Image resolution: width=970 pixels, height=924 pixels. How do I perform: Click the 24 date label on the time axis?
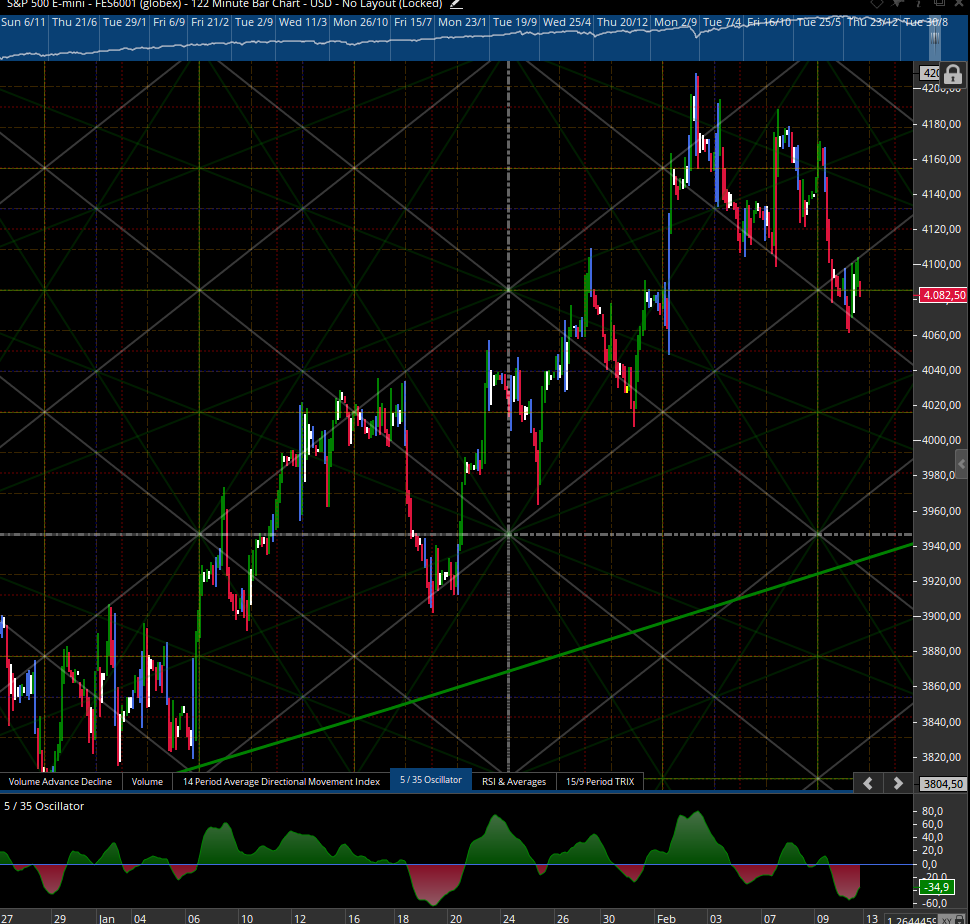tap(509, 918)
